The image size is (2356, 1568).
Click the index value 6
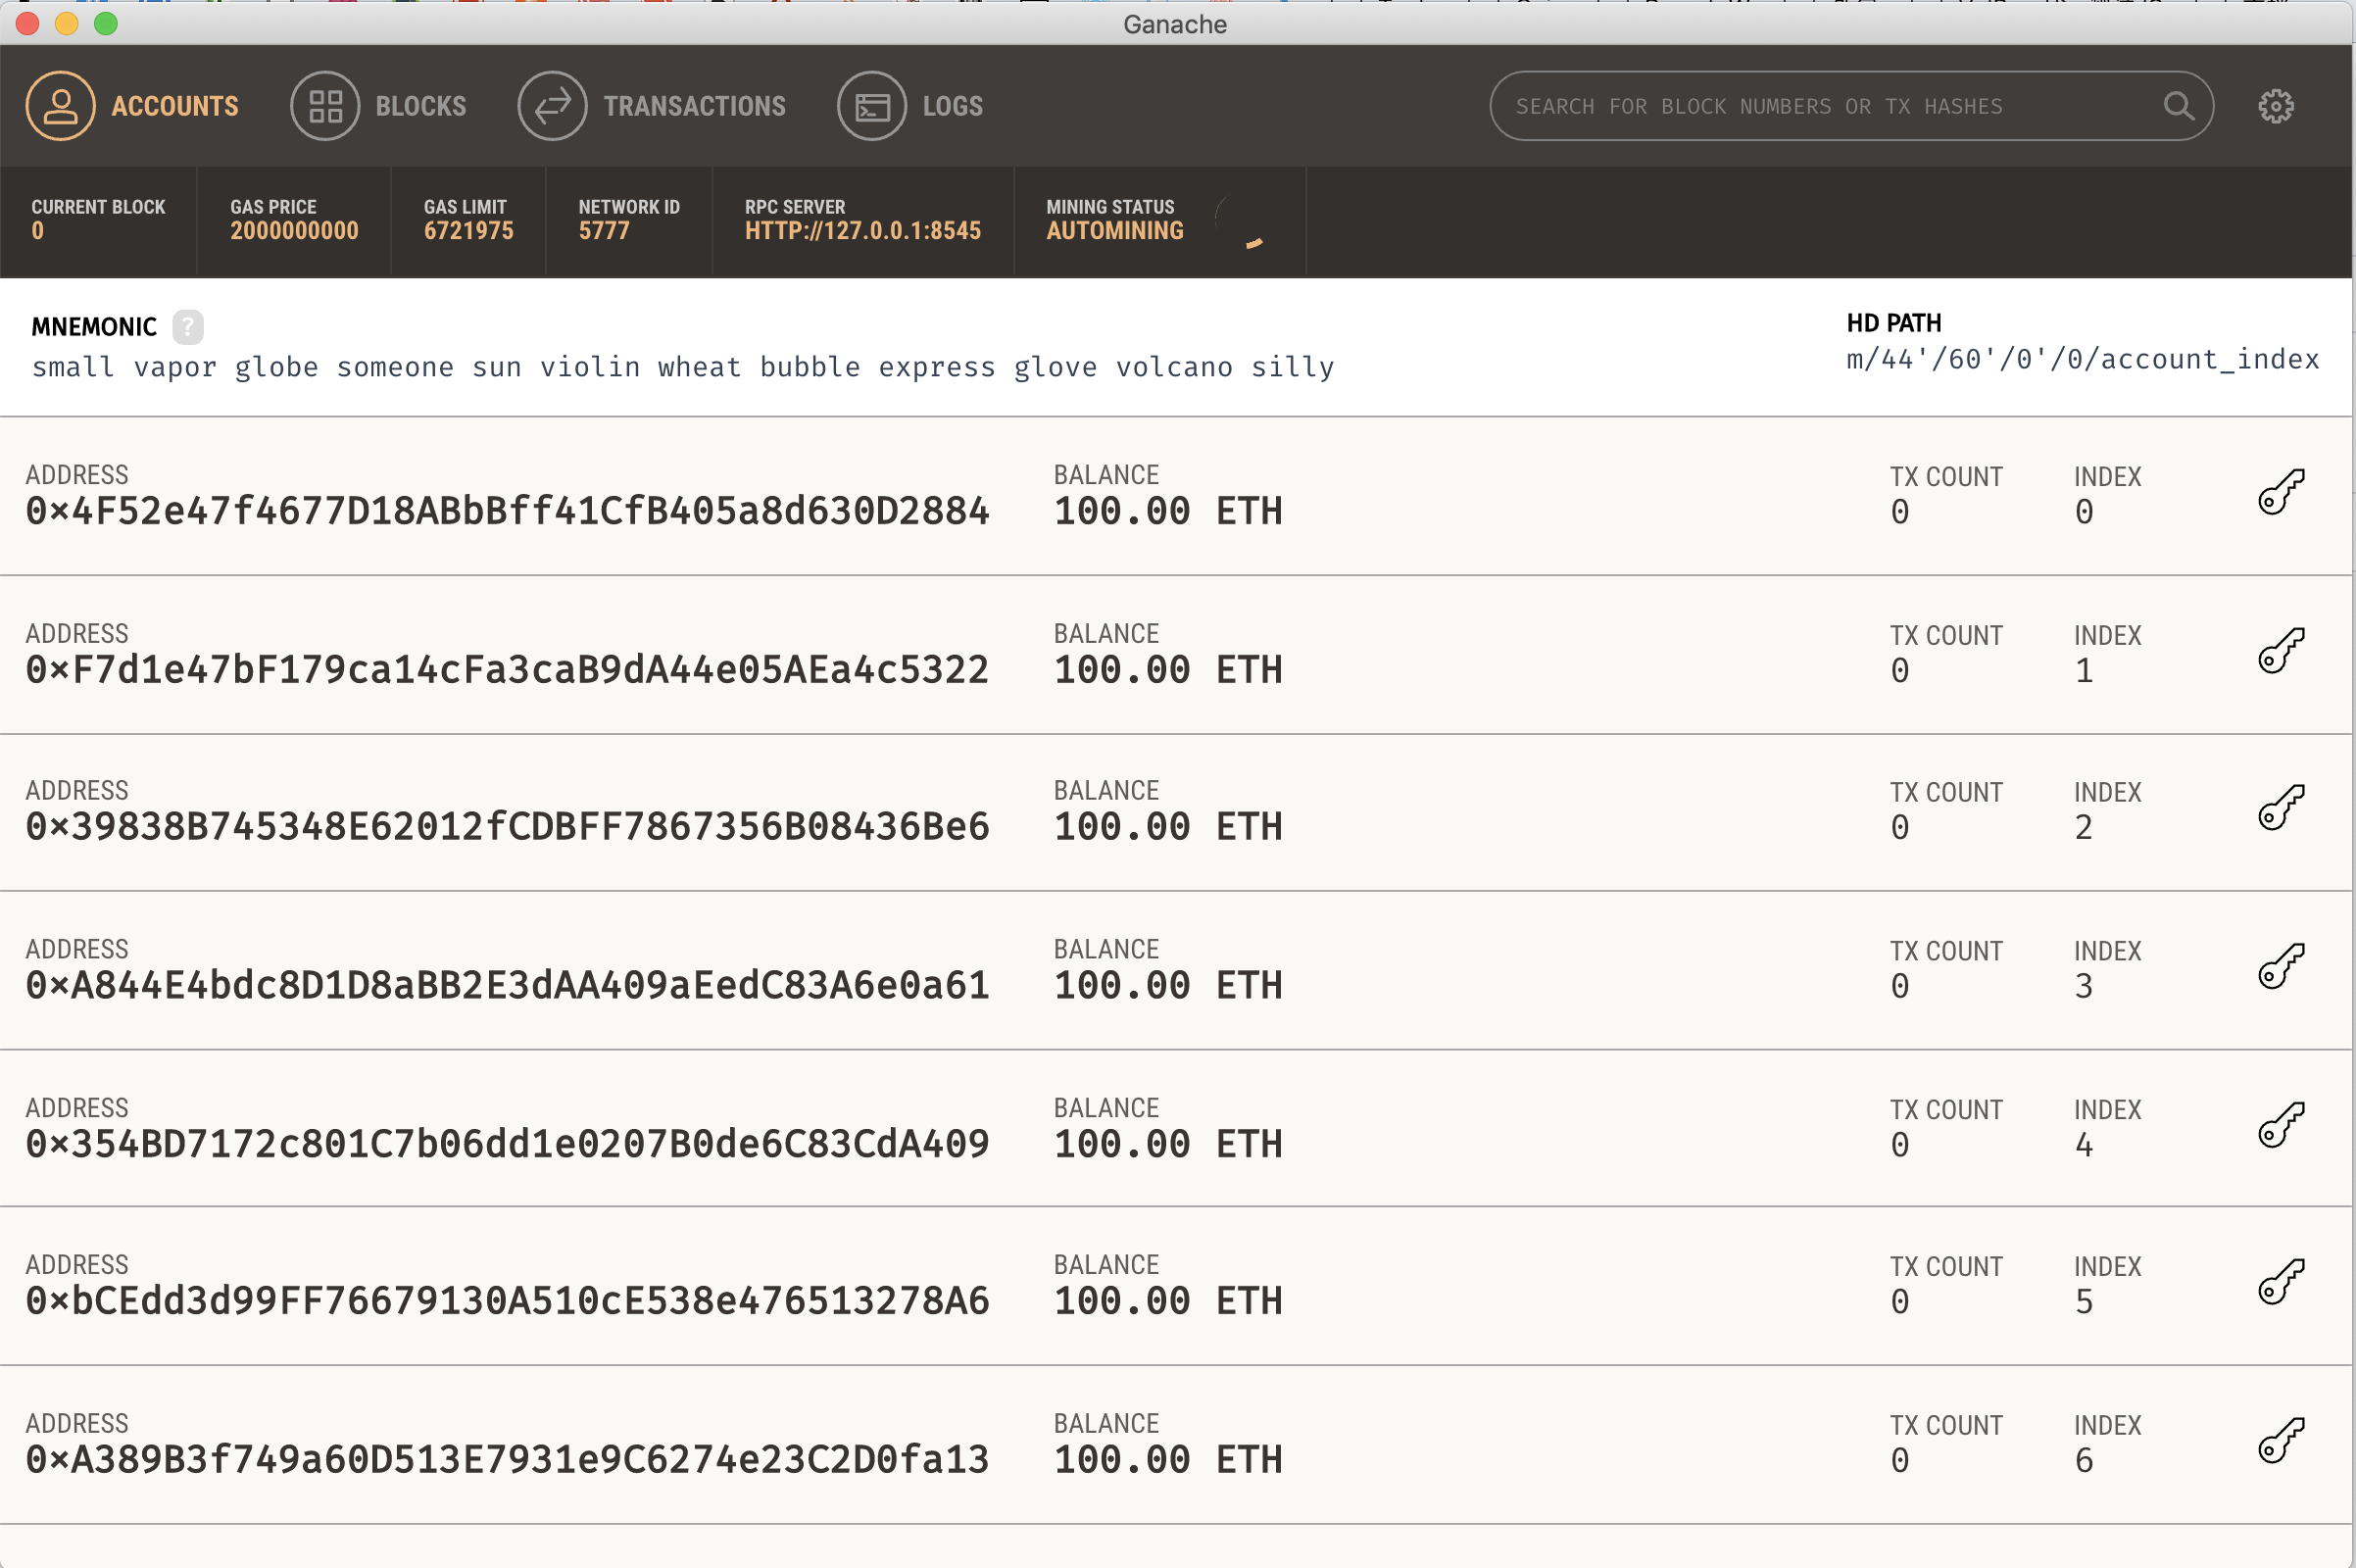(2084, 1461)
